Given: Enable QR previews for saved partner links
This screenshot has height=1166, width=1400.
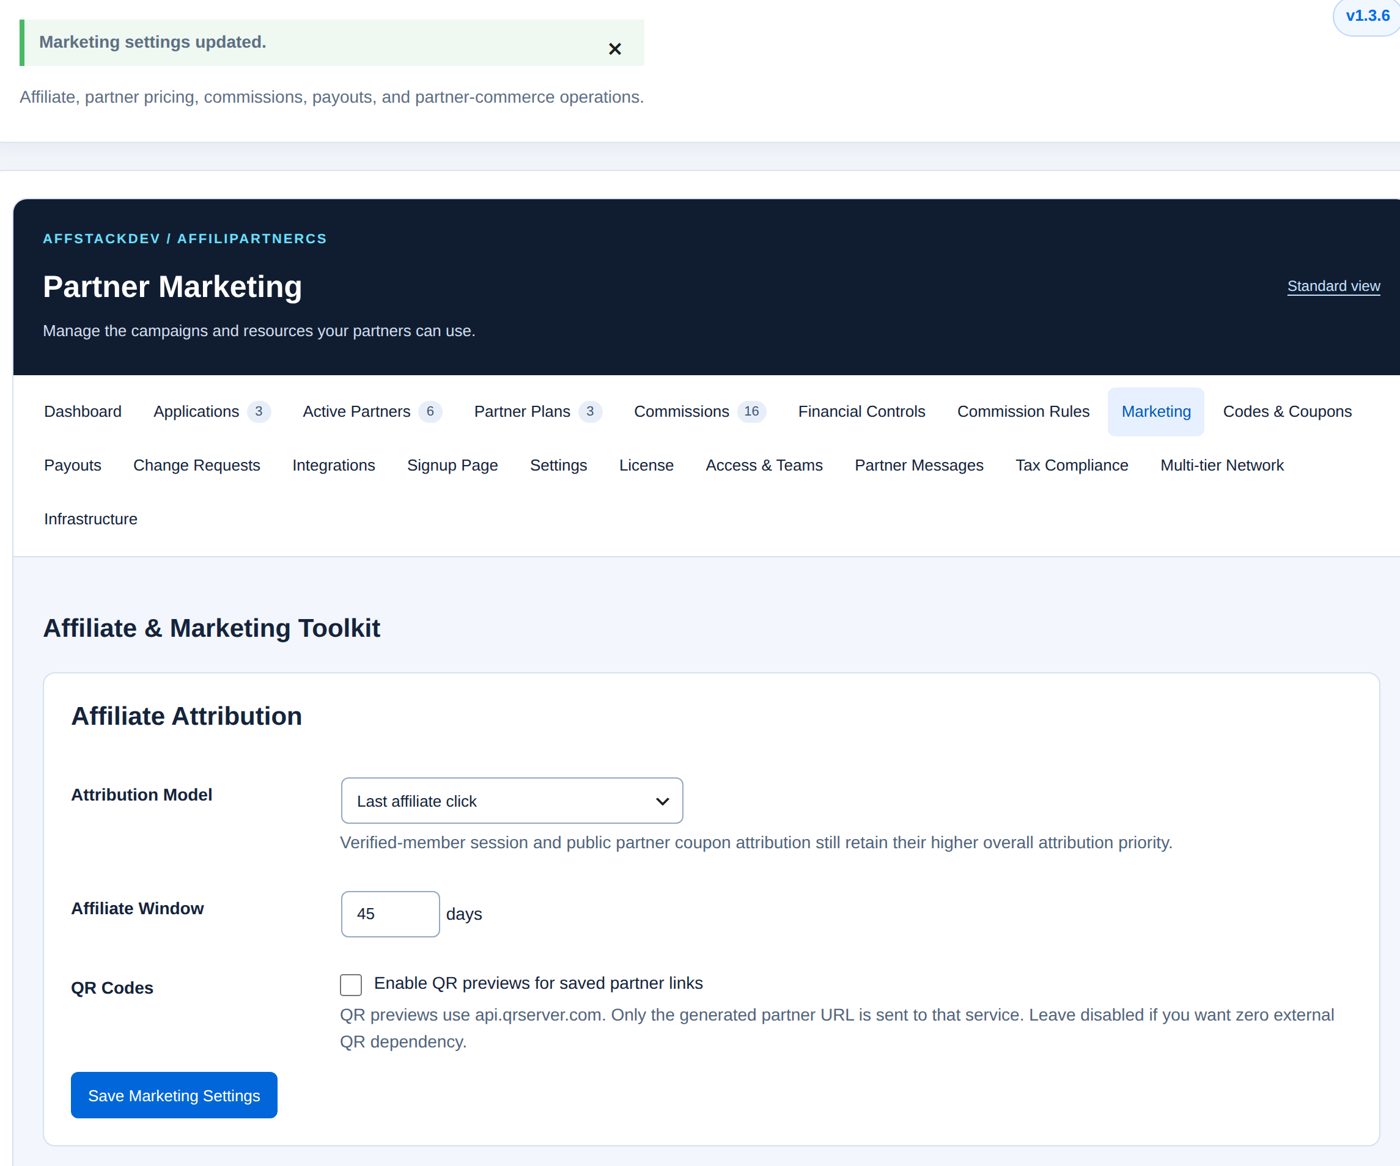Looking at the screenshot, I should [x=351, y=985].
